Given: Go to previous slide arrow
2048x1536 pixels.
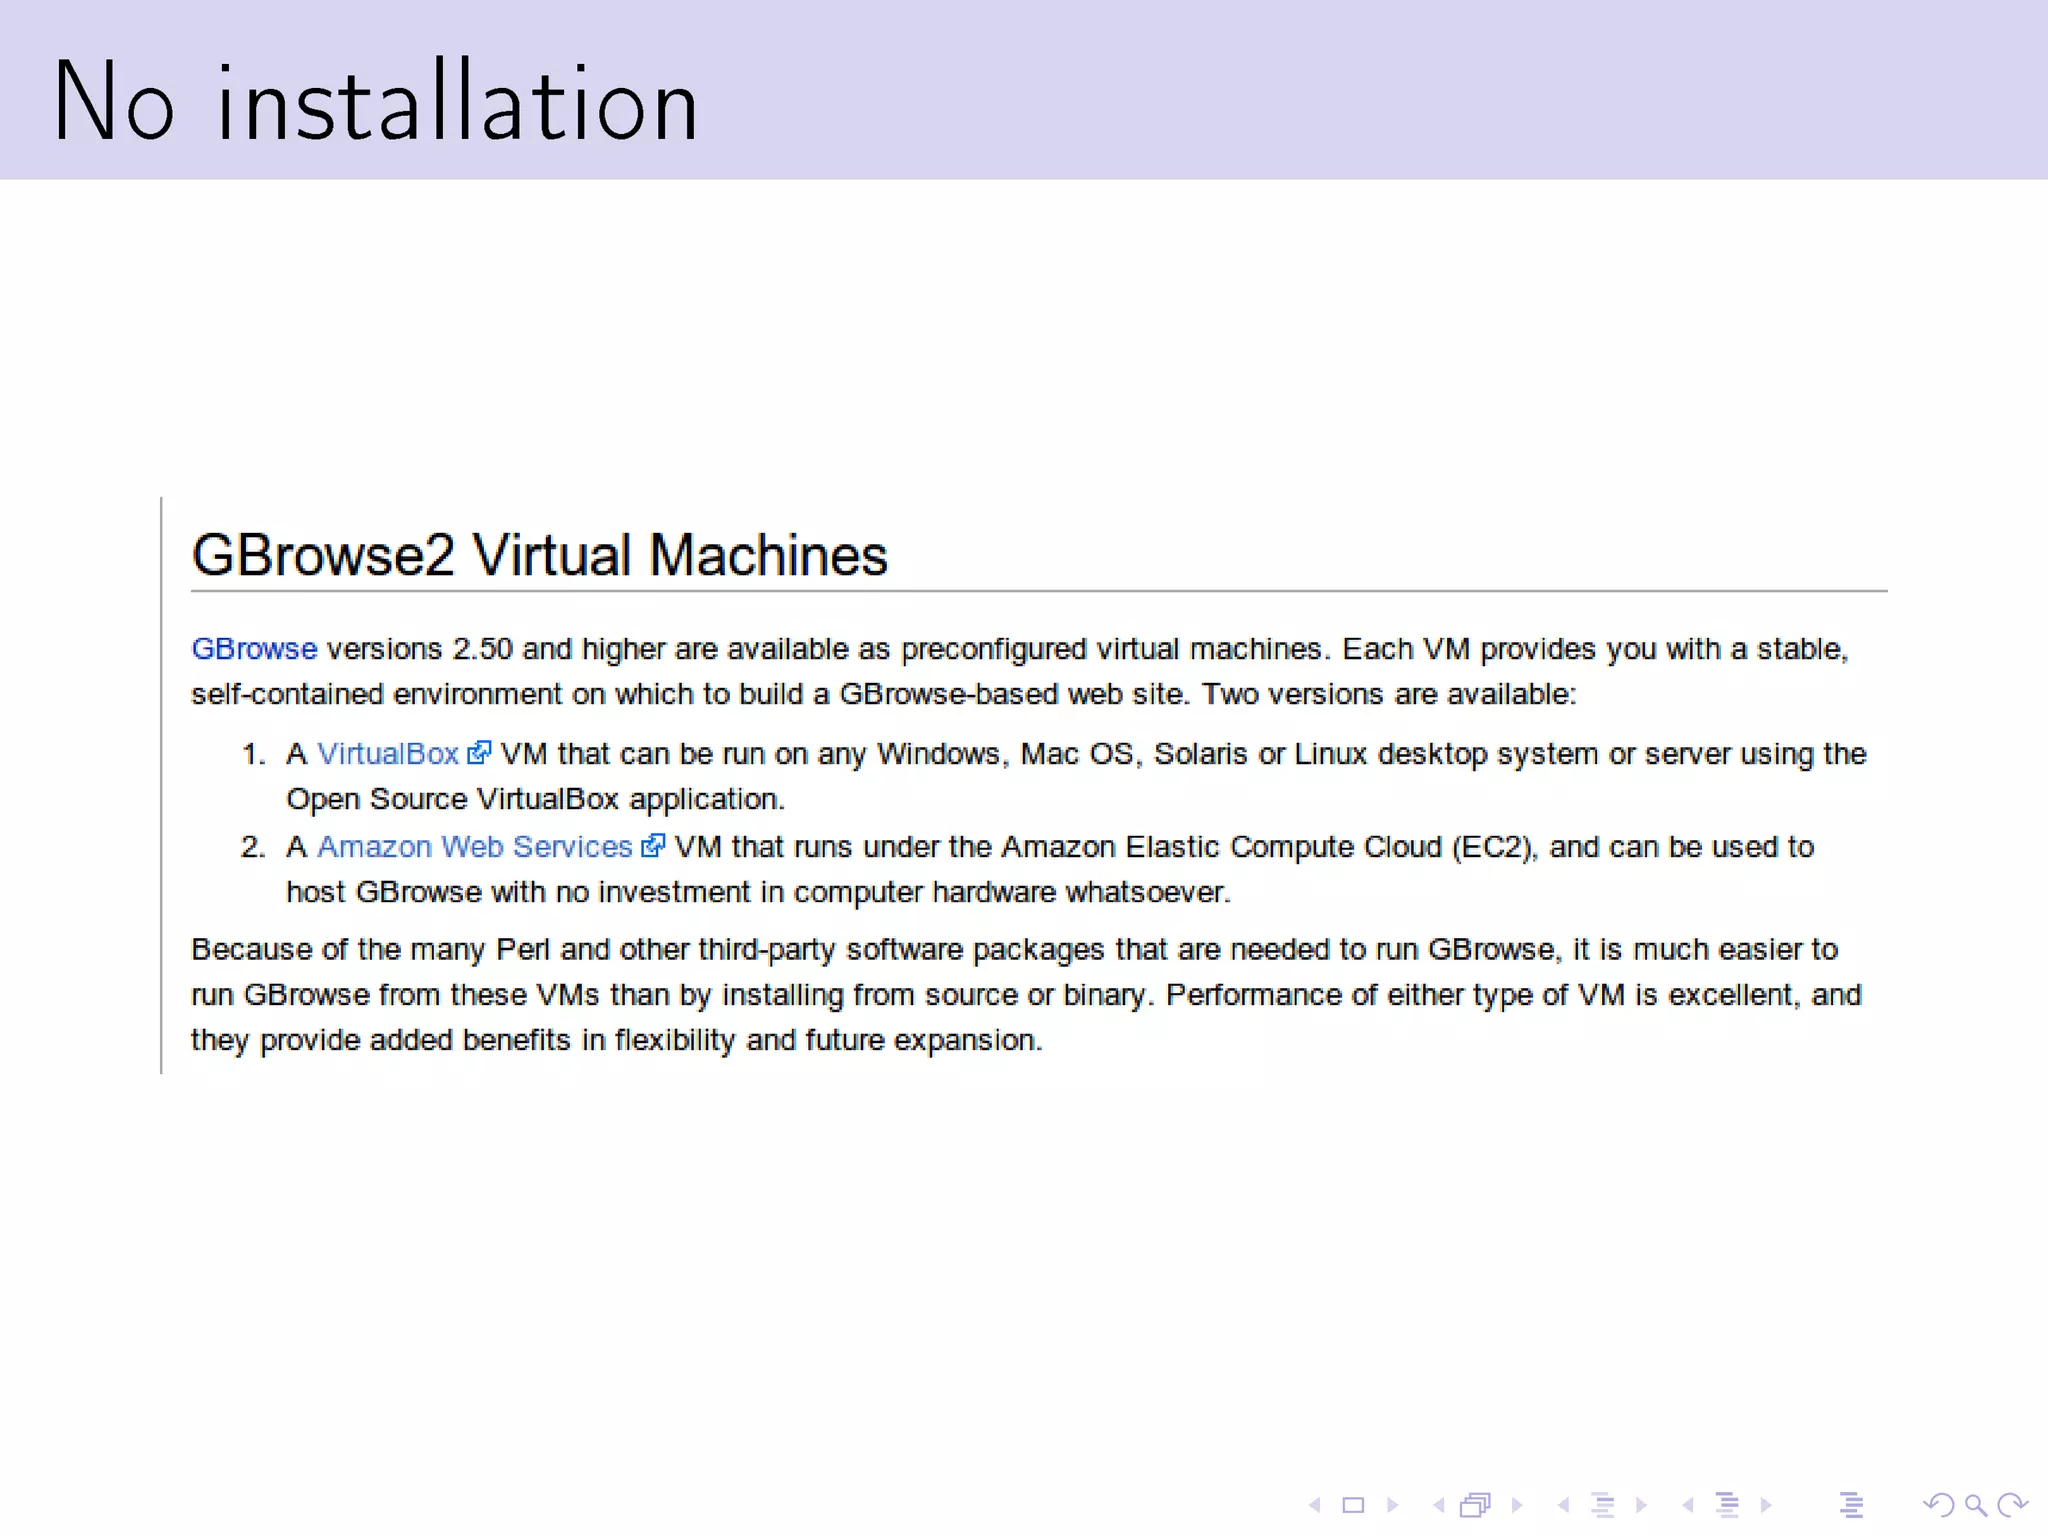Looking at the screenshot, I should tap(1315, 1505).
